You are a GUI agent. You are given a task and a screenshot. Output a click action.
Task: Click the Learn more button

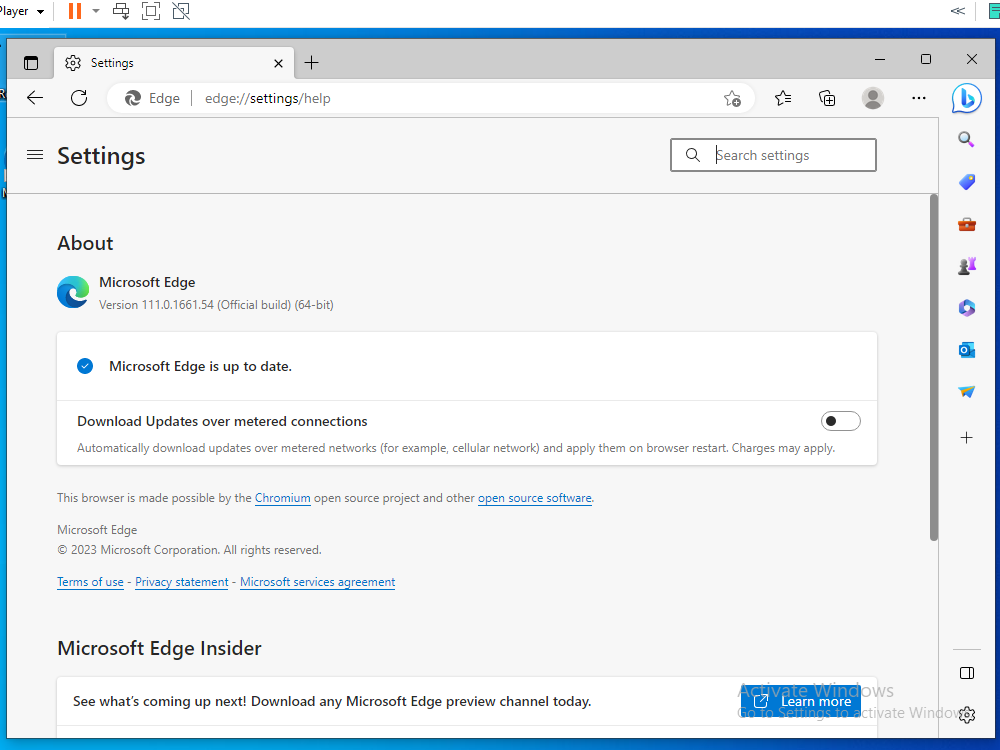(800, 702)
